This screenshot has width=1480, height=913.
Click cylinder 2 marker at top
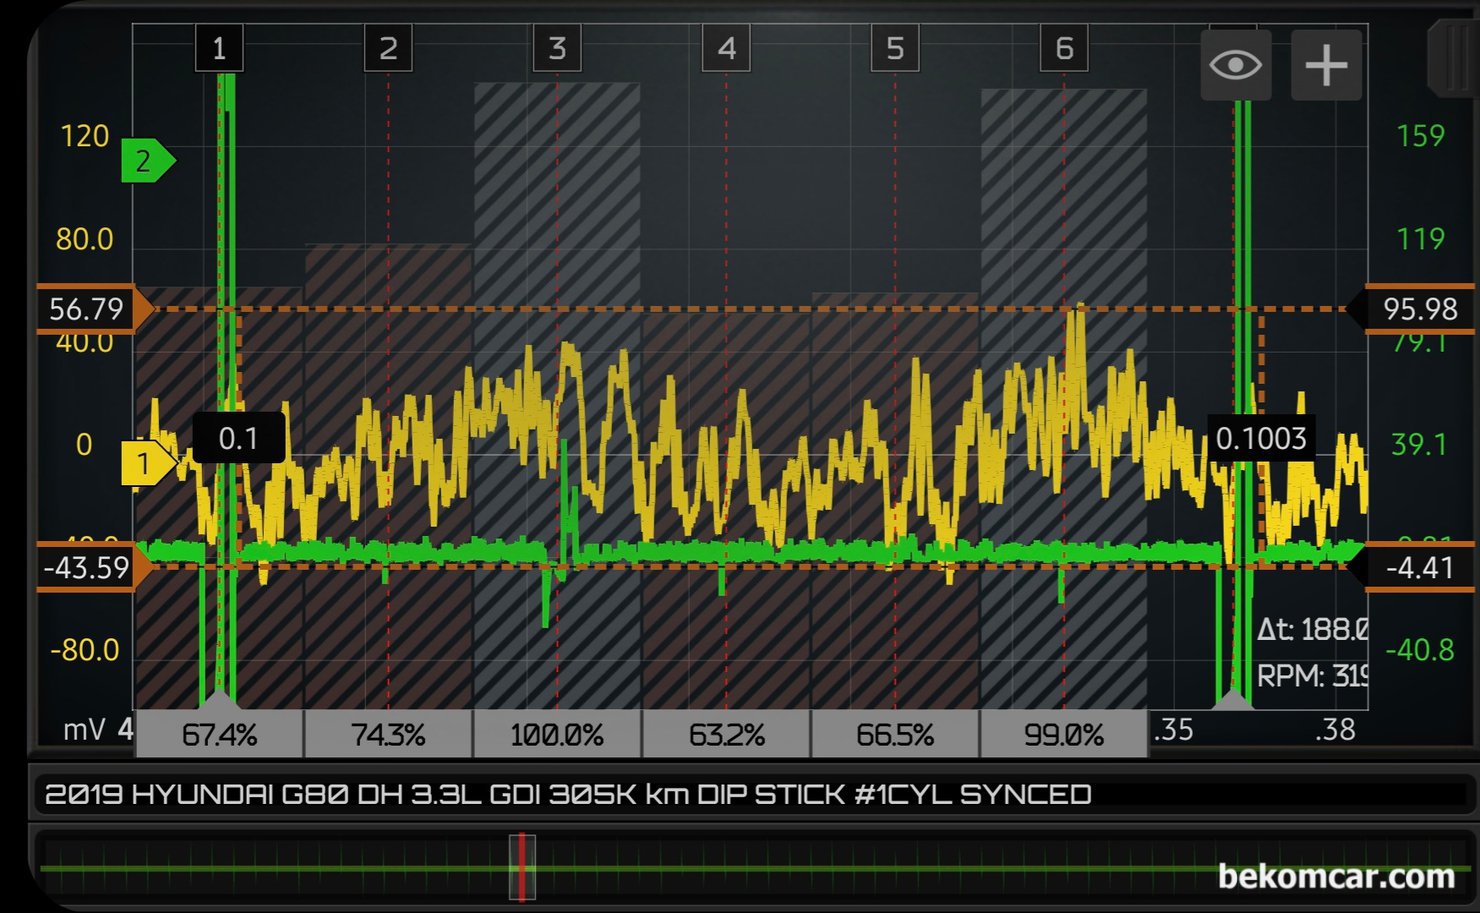[x=388, y=48]
